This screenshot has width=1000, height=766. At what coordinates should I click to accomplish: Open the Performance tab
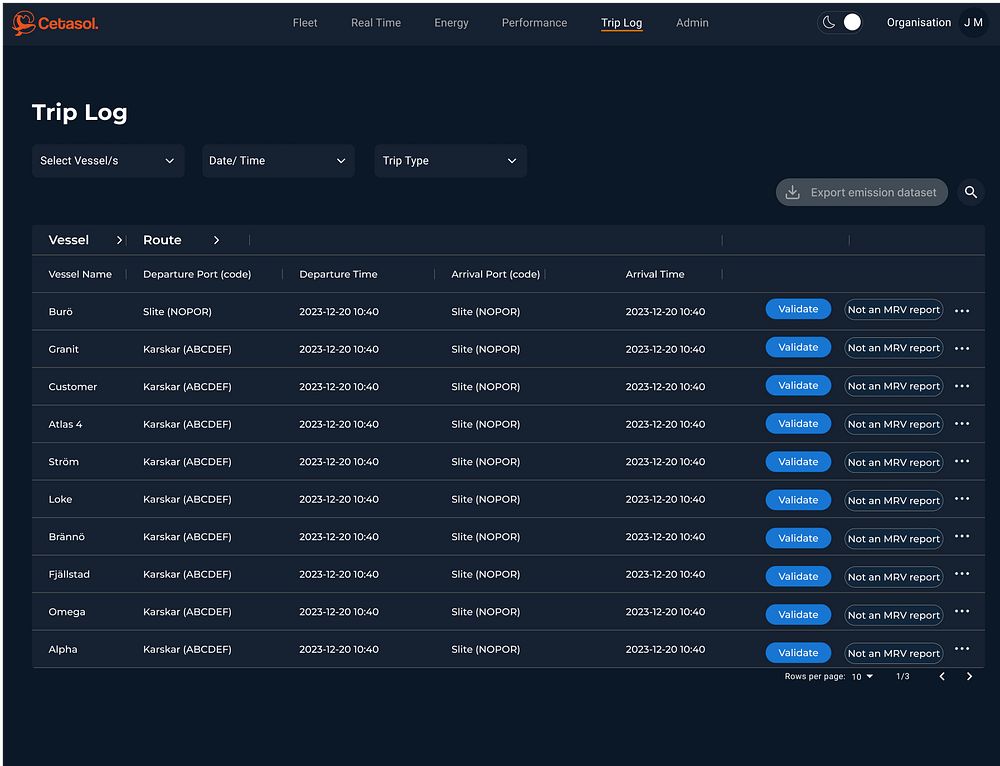coord(534,23)
